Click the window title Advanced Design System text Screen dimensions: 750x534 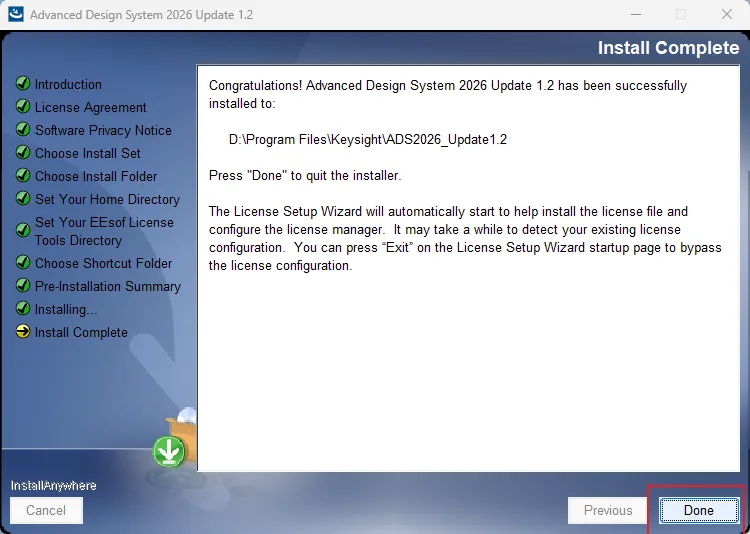[x=141, y=15]
